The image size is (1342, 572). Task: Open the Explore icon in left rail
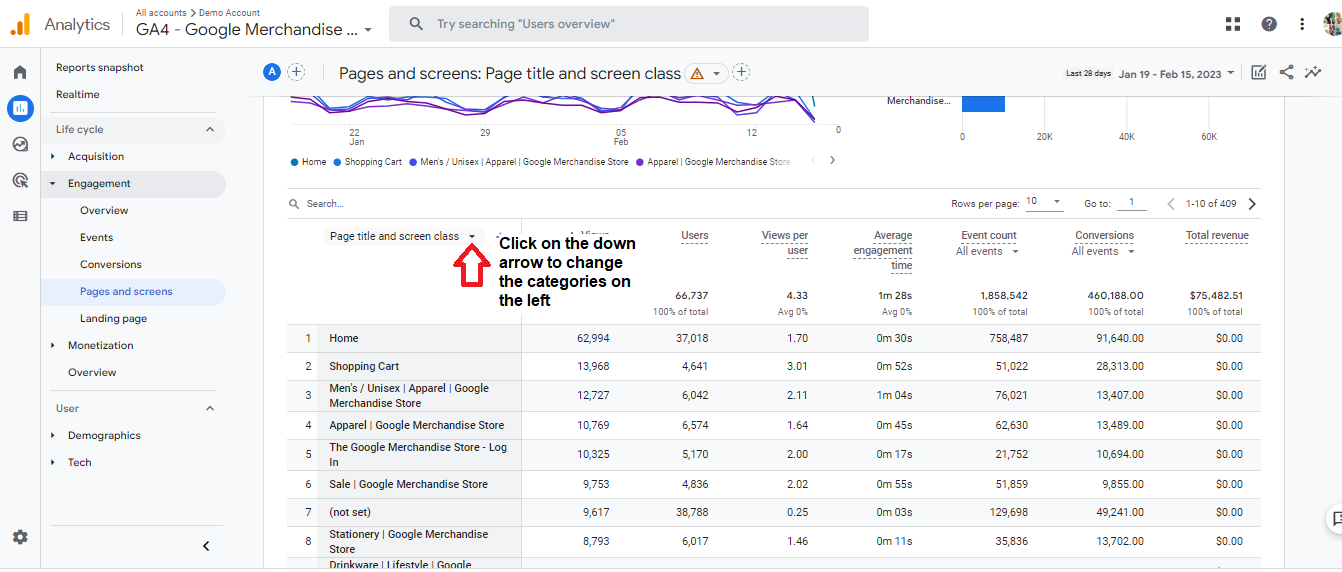[20, 144]
